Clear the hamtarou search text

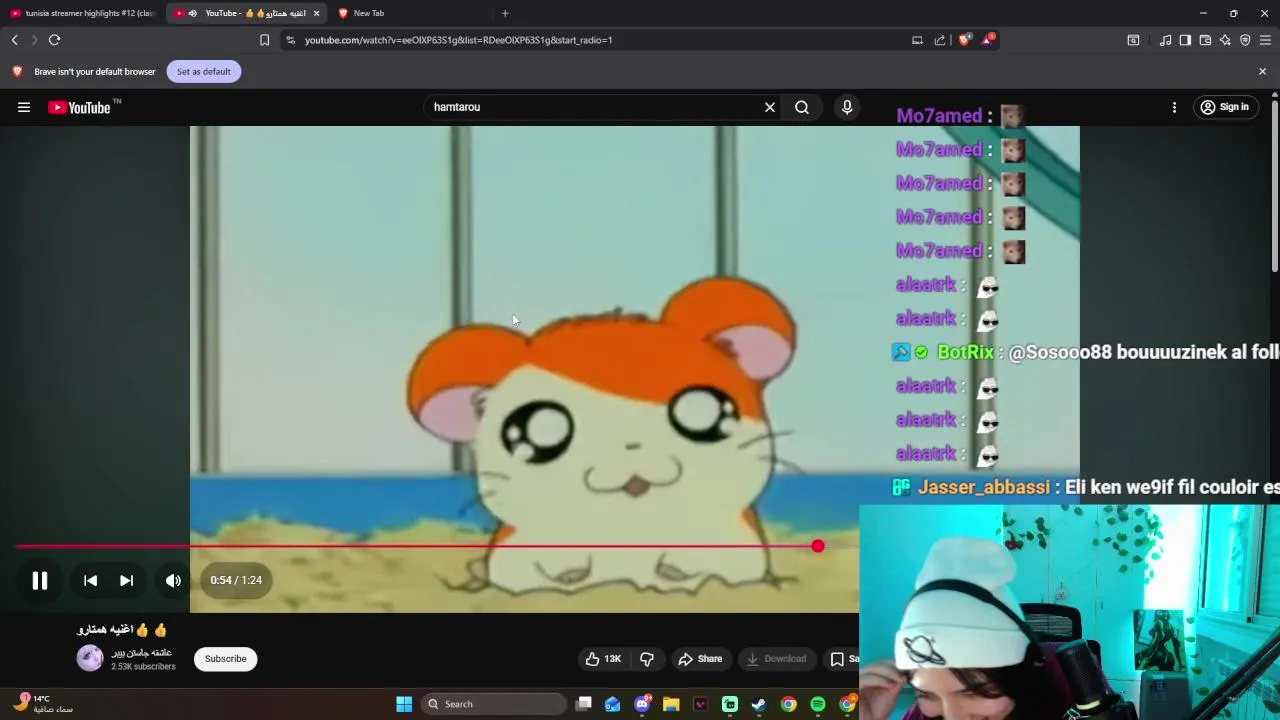click(770, 107)
